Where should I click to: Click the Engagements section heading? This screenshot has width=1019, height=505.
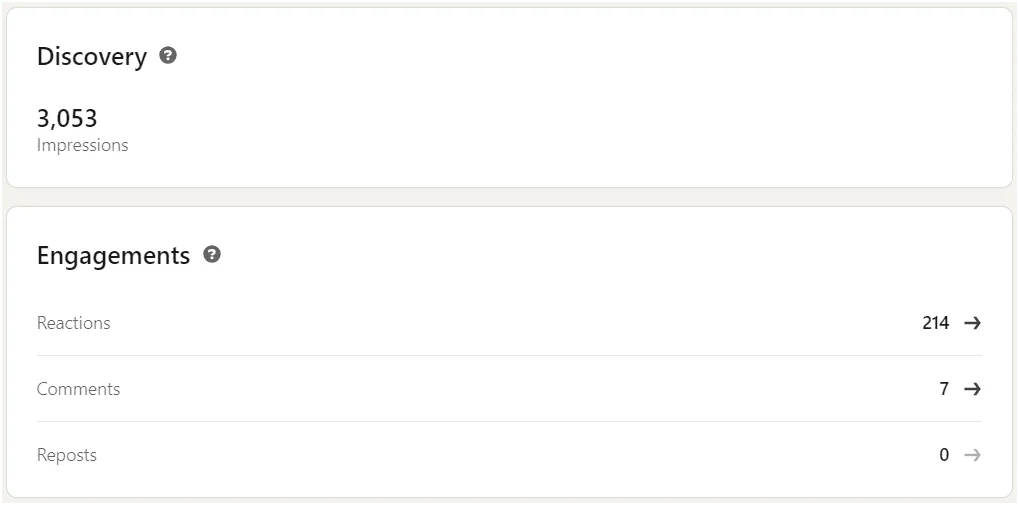coord(114,255)
